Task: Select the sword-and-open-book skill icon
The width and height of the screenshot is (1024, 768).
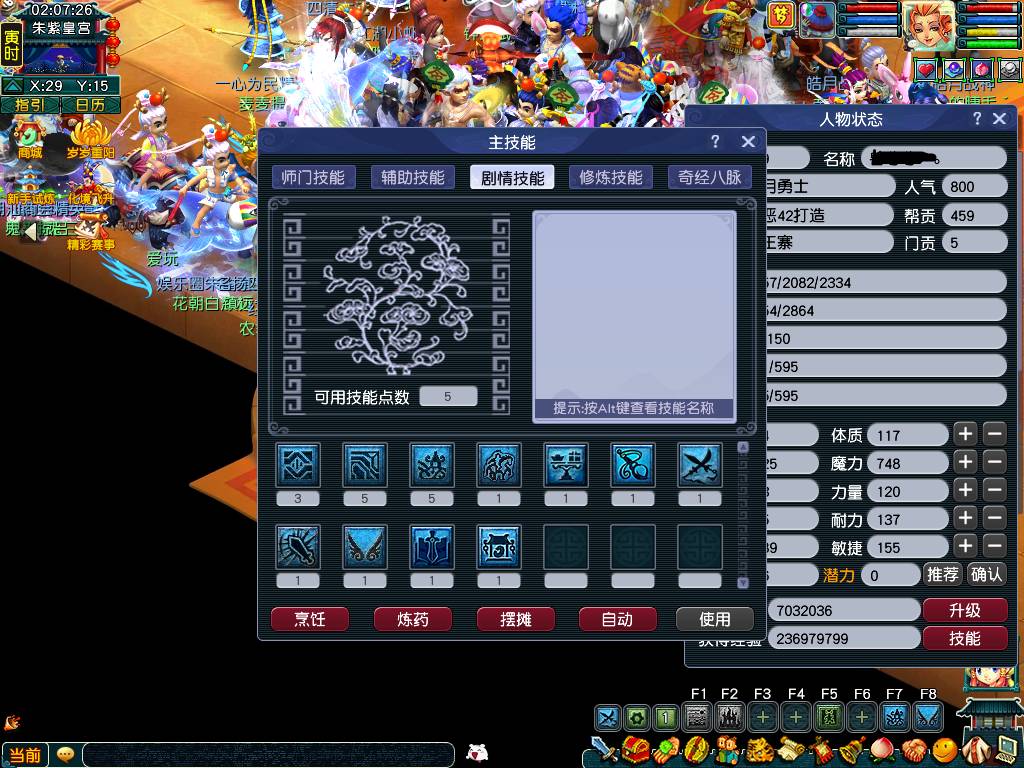Action: 432,547
